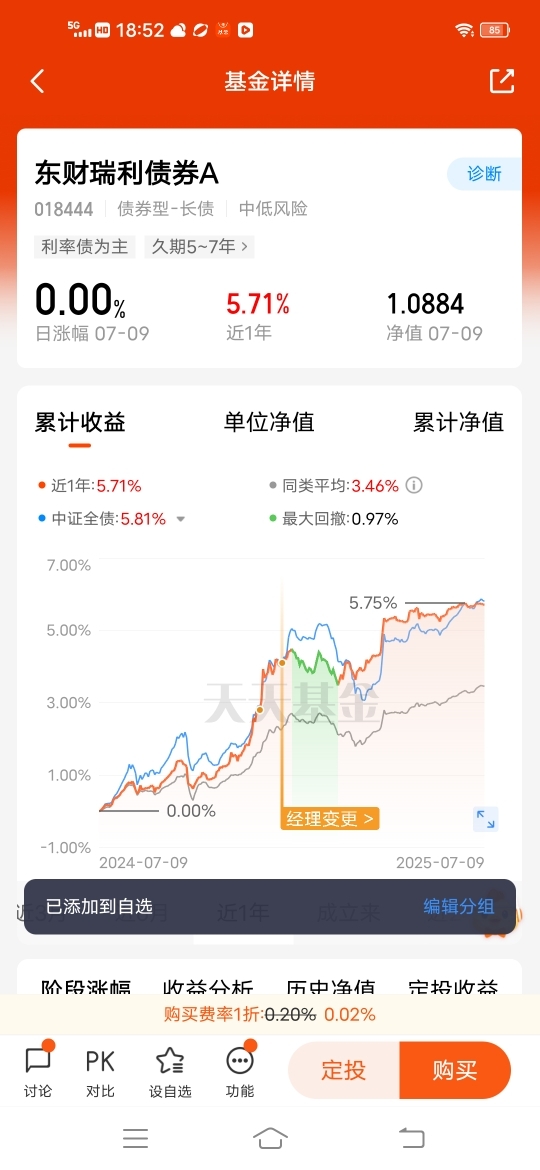Click the 编辑分组 link in toast
Screen dimensions: 540x1170
tap(459, 907)
